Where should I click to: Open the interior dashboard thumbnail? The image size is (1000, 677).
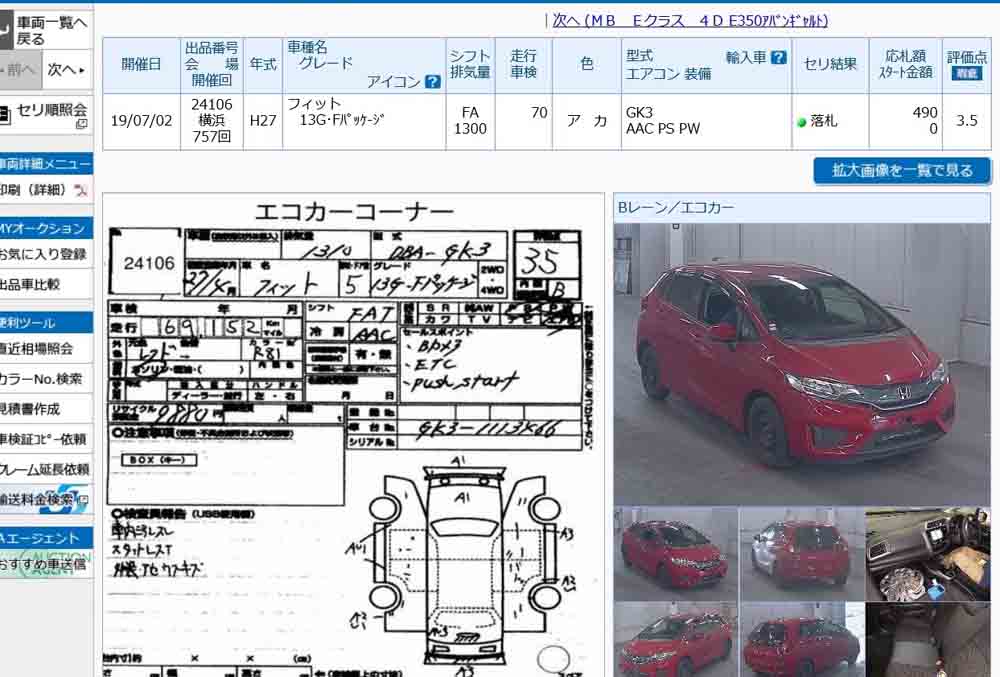[x=928, y=554]
